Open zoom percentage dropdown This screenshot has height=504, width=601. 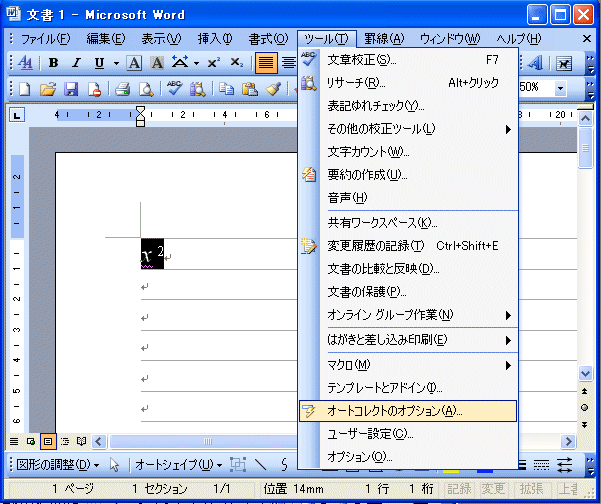pyautogui.click(x=560, y=89)
